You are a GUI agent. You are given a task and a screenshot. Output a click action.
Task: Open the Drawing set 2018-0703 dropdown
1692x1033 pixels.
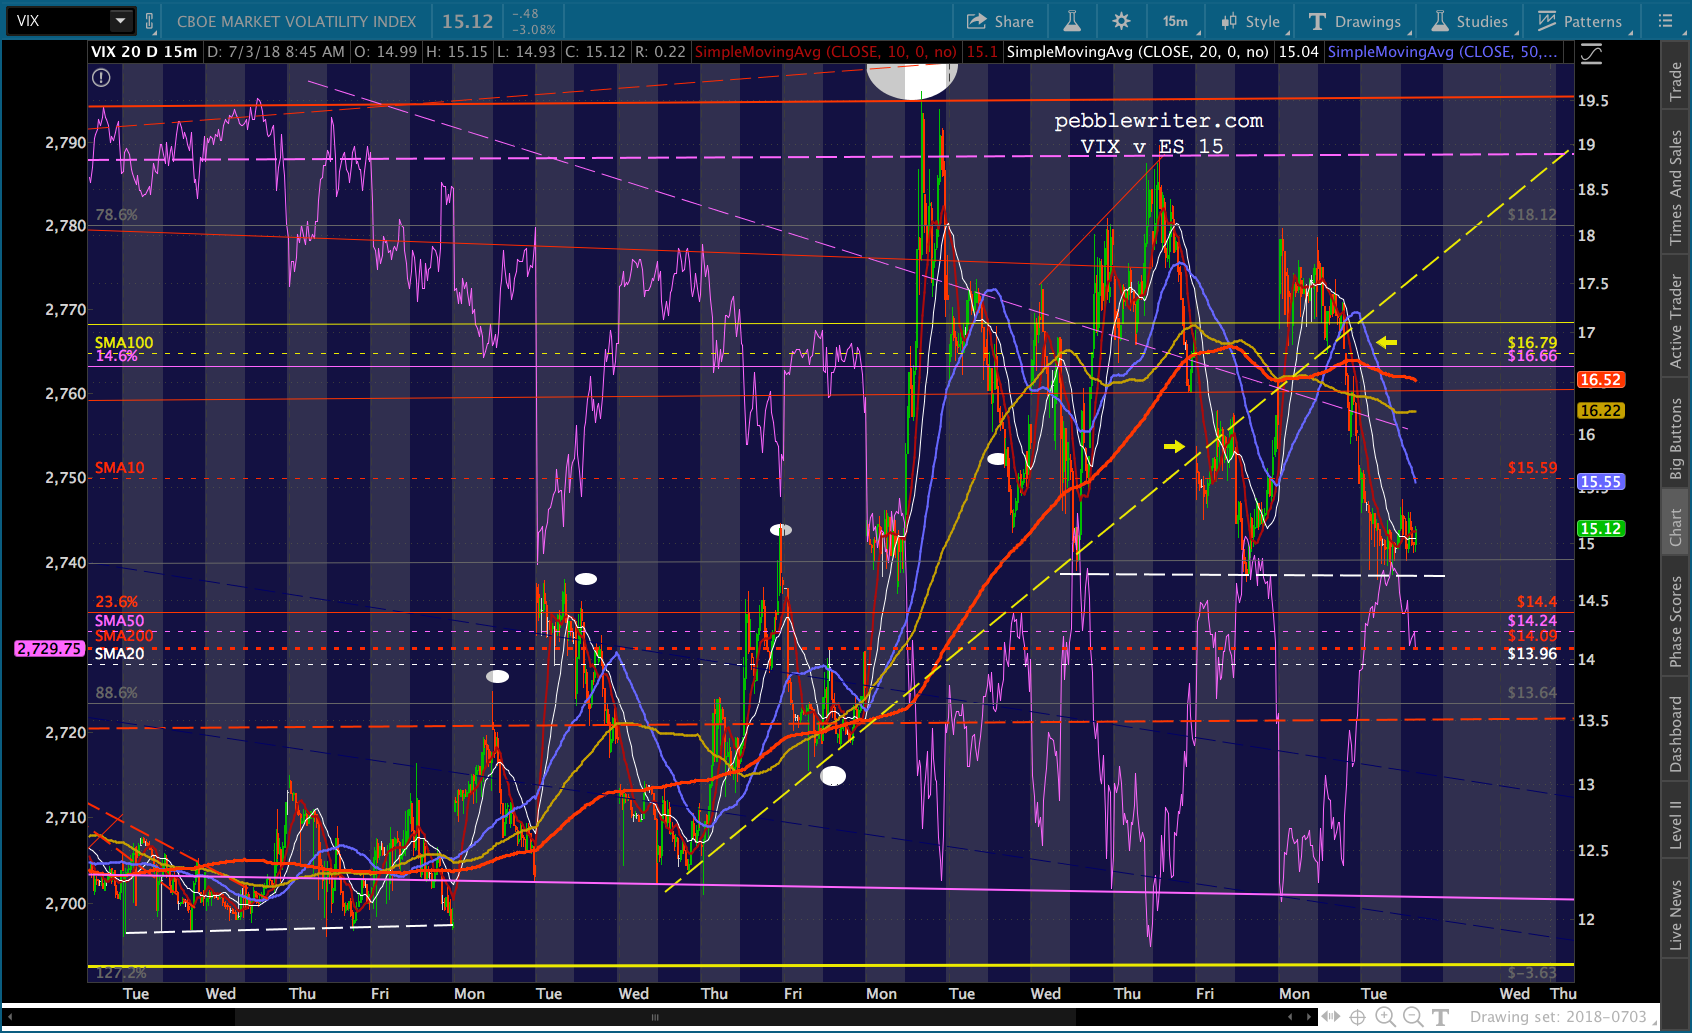(1560, 1017)
